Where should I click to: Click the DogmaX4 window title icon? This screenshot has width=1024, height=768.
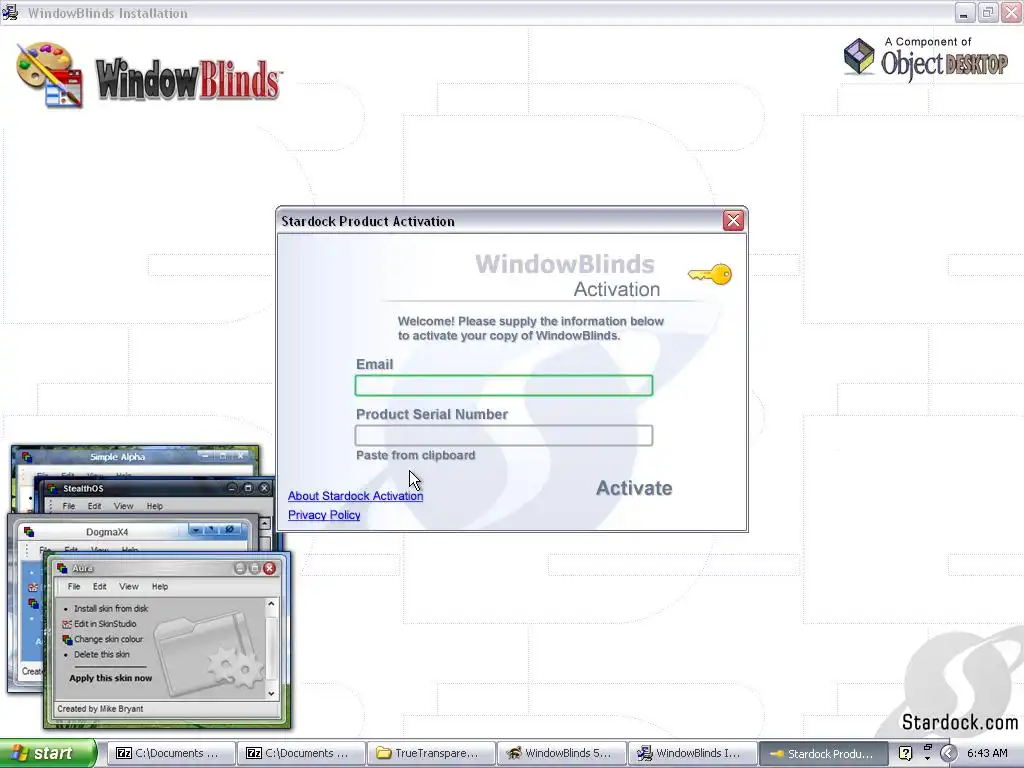click(x=29, y=532)
